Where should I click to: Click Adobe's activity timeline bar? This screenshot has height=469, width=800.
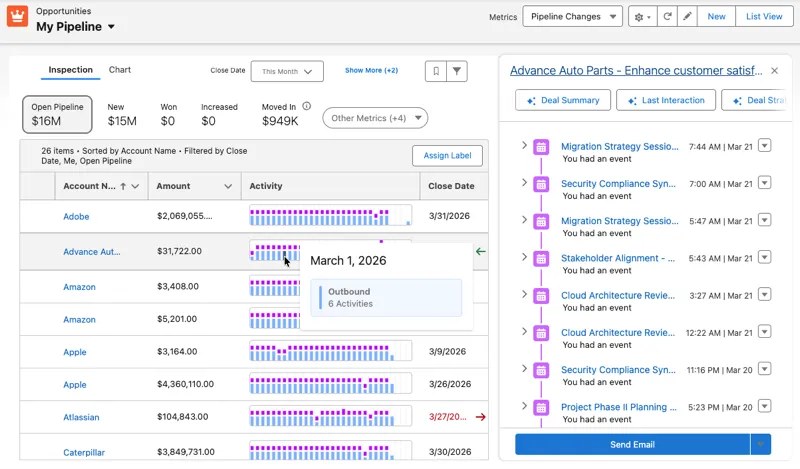(330, 215)
